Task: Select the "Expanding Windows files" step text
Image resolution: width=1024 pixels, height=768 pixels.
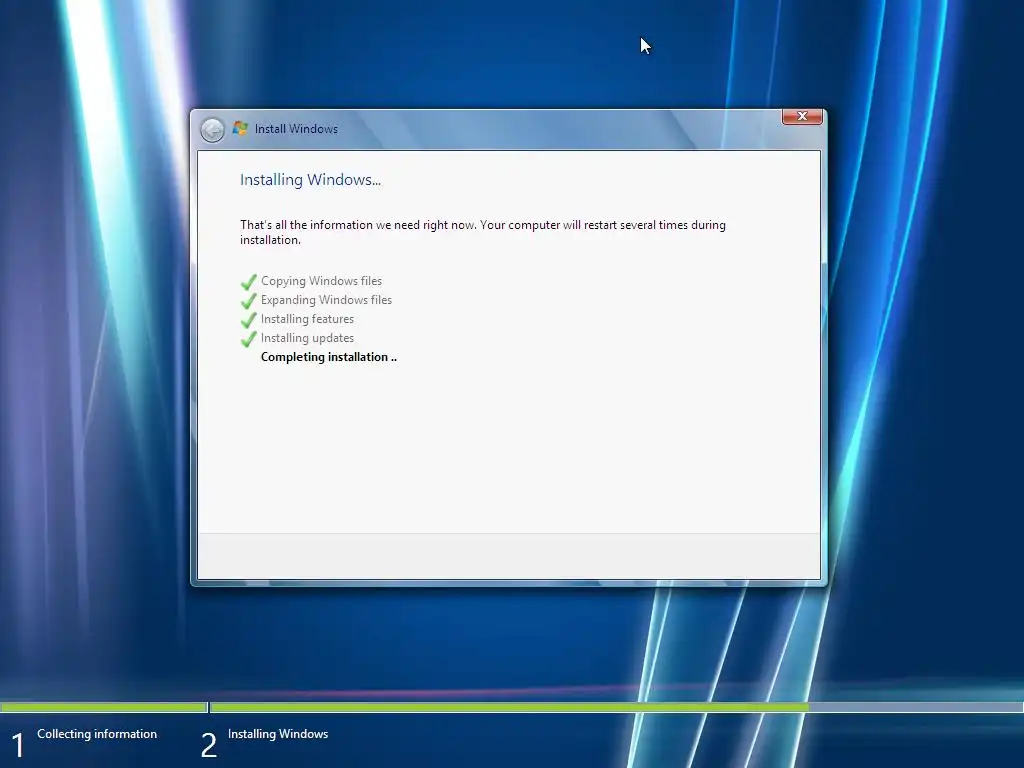Action: point(327,300)
